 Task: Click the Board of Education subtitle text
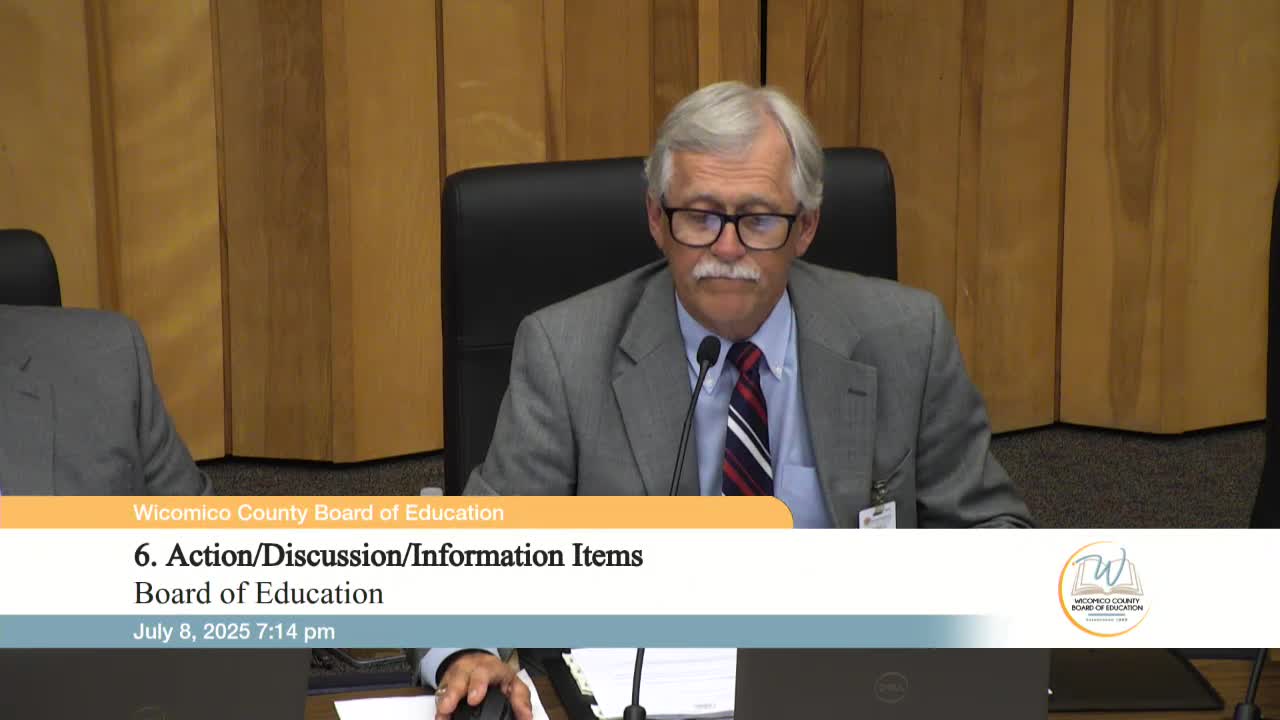tap(257, 593)
